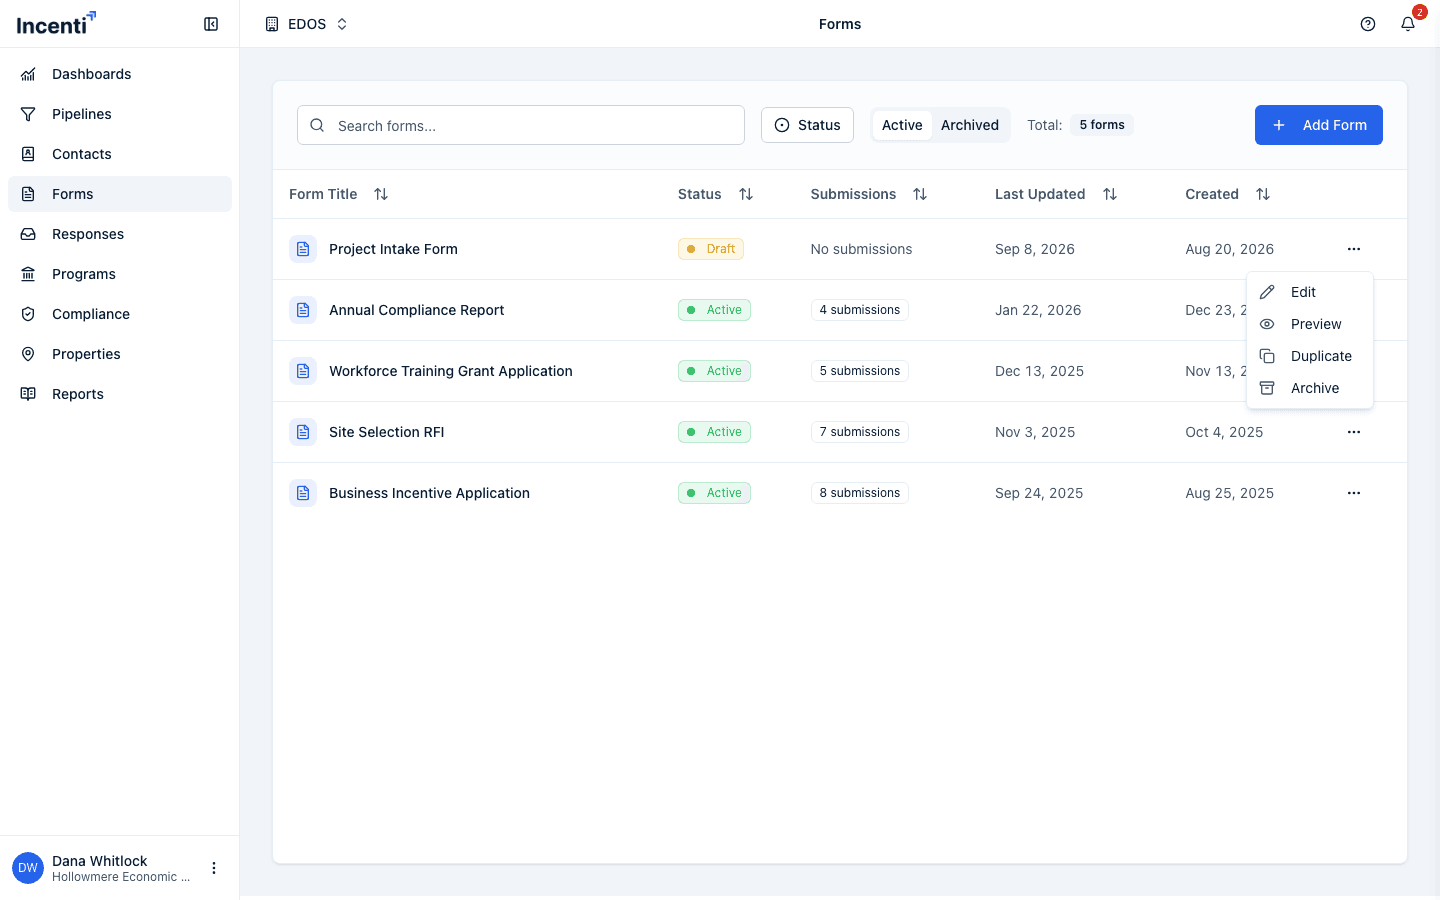Click the No submissions text
The height and width of the screenshot is (900, 1440).
(861, 249)
